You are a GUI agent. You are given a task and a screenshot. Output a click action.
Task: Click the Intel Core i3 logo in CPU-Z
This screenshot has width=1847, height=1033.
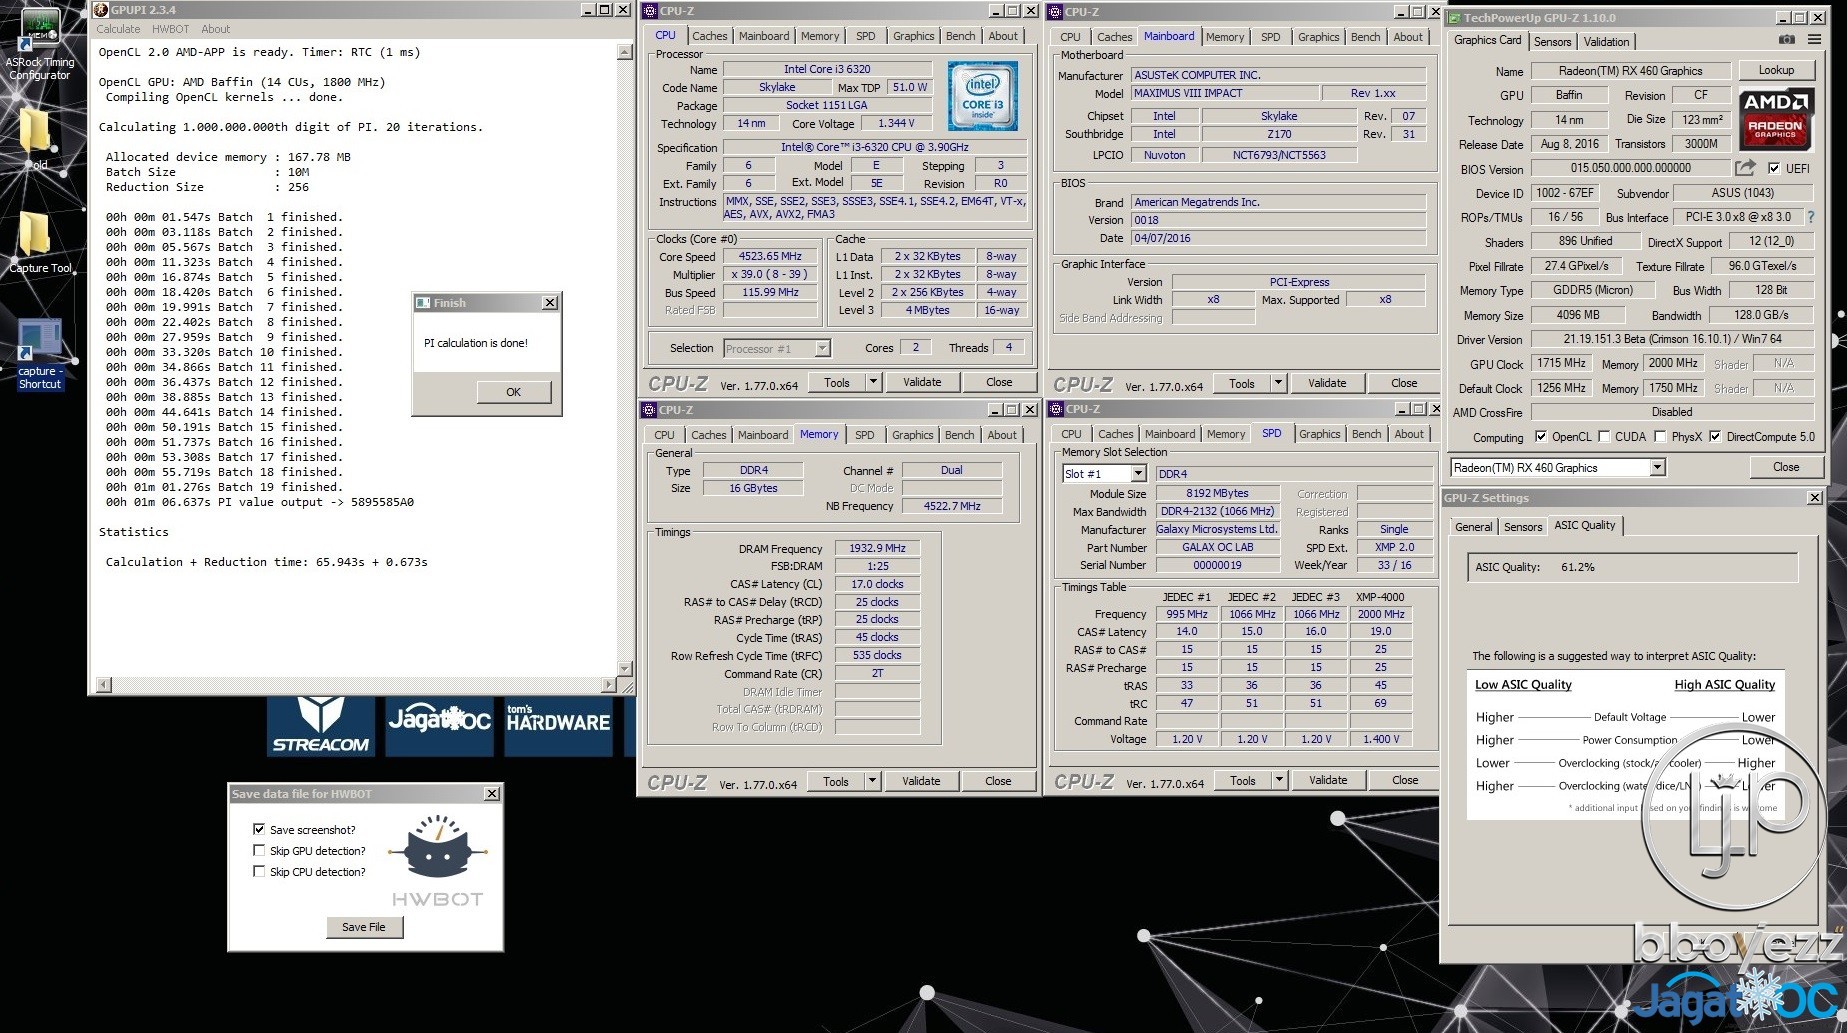[982, 96]
